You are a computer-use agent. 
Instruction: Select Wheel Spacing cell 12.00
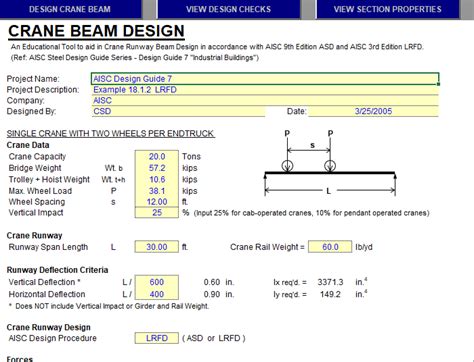click(x=157, y=202)
